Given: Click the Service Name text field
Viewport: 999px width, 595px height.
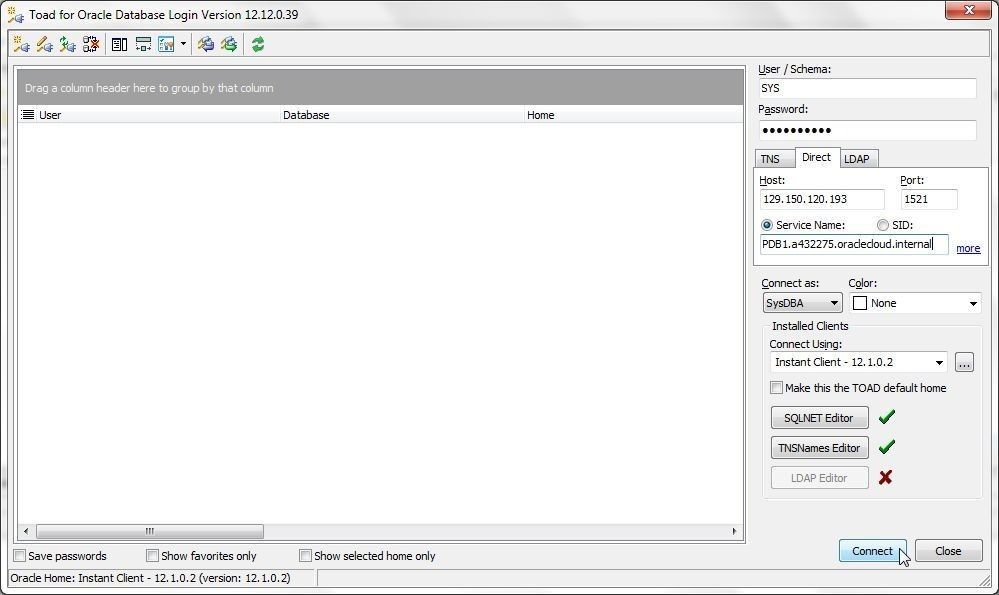Looking at the screenshot, I should coord(854,244).
